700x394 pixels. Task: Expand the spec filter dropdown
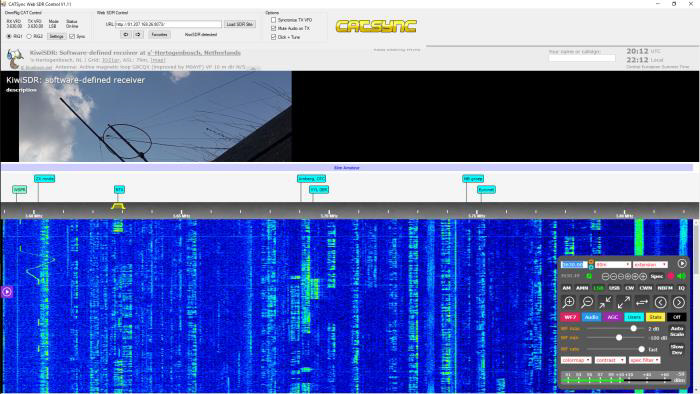(x=645, y=360)
